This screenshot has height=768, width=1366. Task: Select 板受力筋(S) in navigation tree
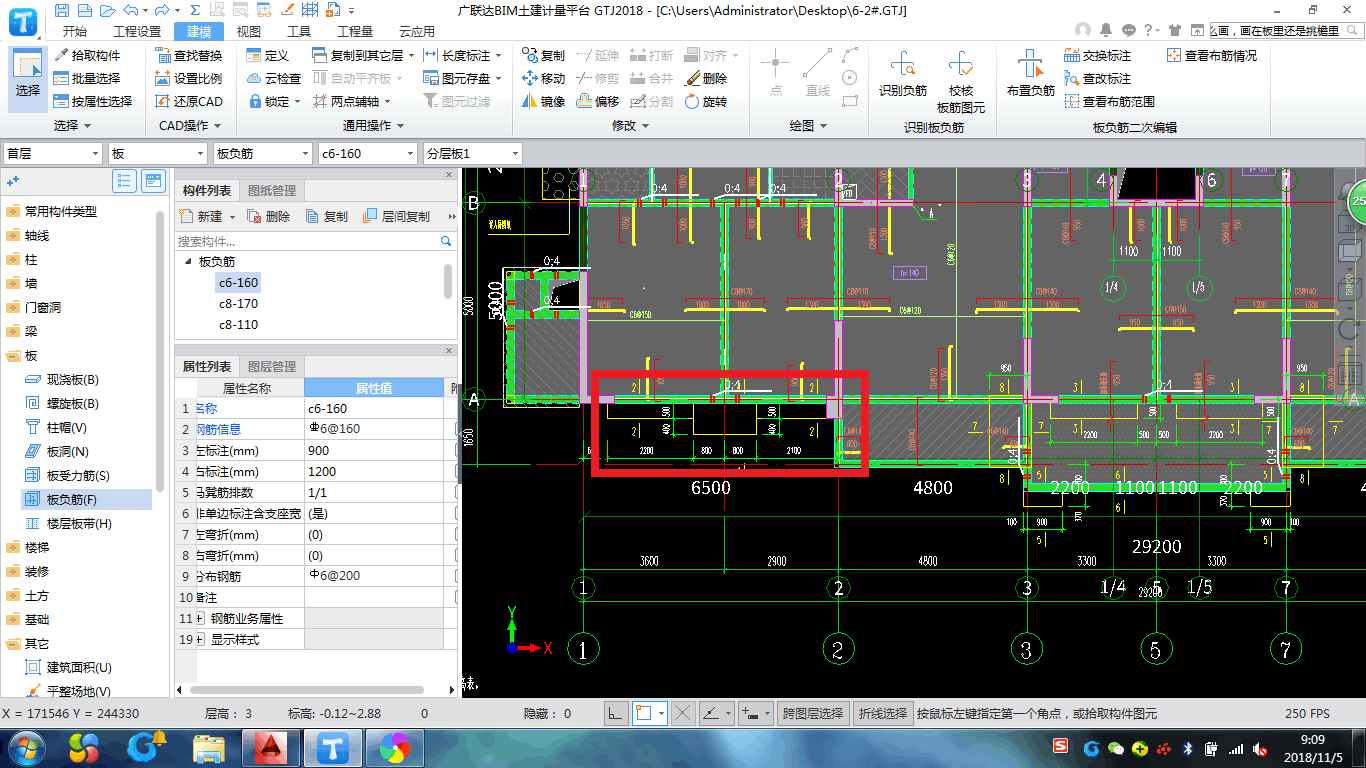[78, 476]
